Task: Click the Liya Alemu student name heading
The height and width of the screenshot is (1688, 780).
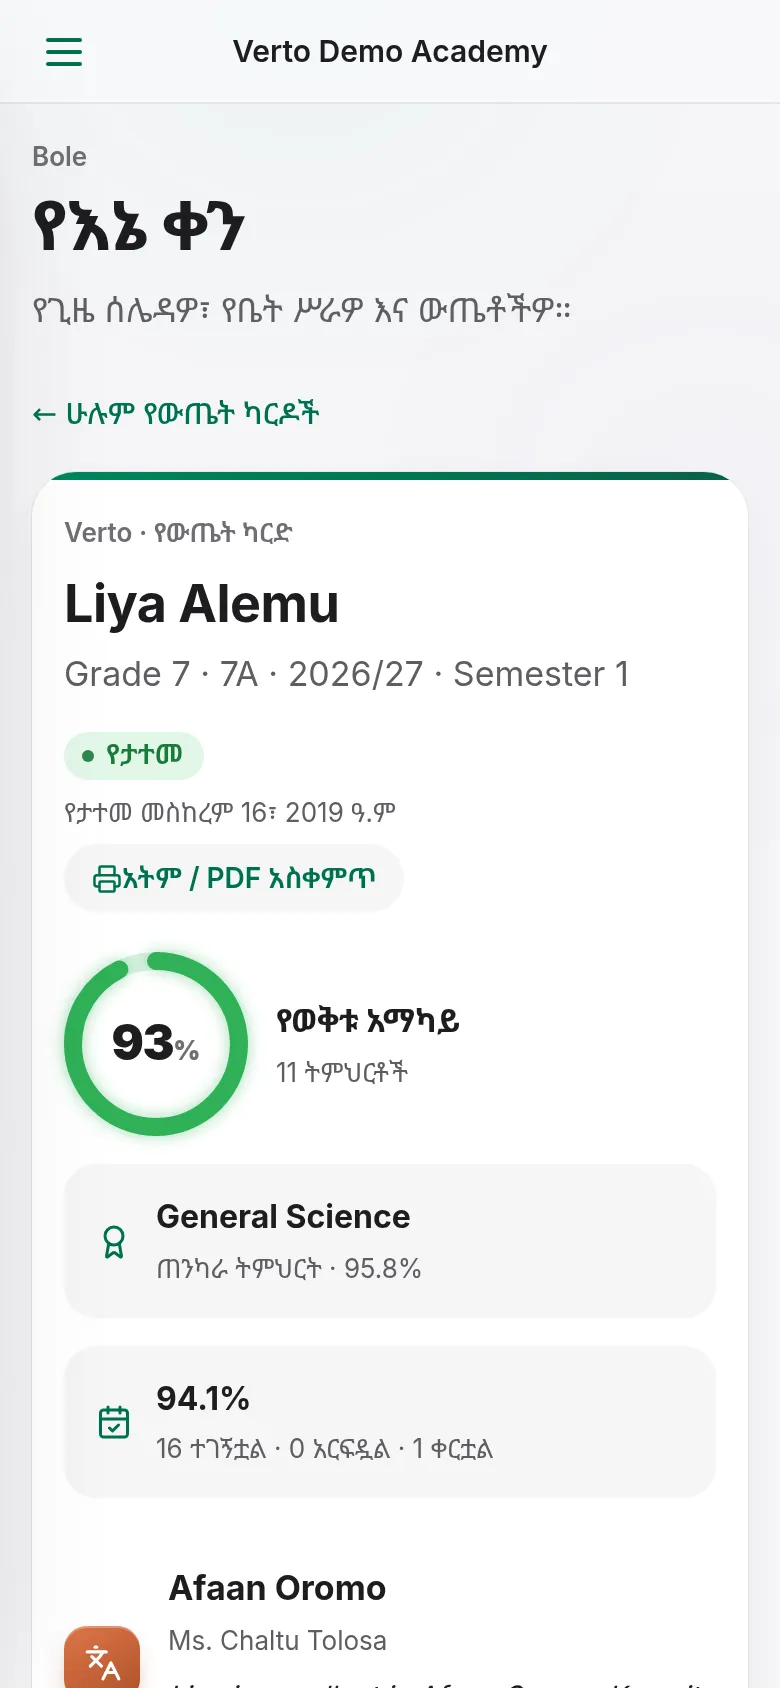Action: [x=202, y=604]
